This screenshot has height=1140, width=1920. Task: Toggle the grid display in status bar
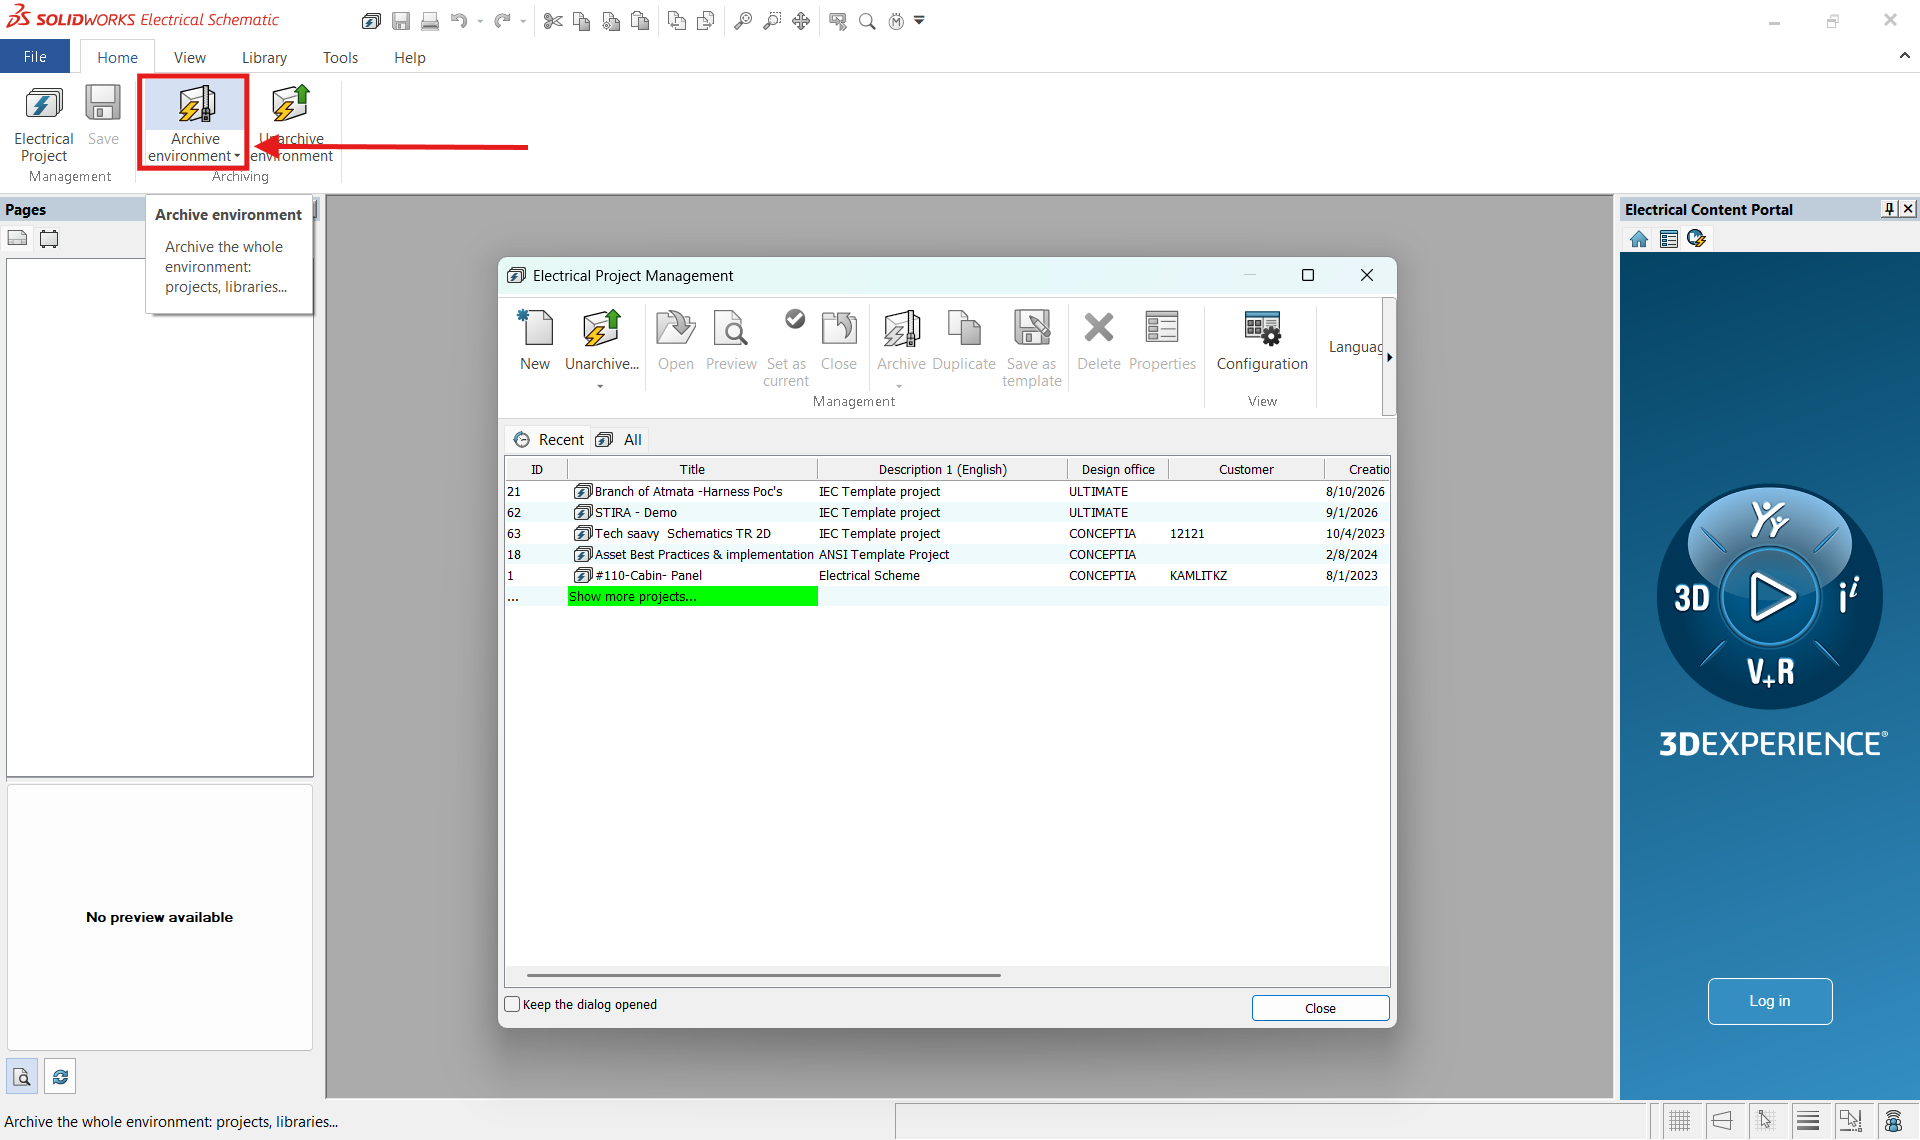1680,1121
